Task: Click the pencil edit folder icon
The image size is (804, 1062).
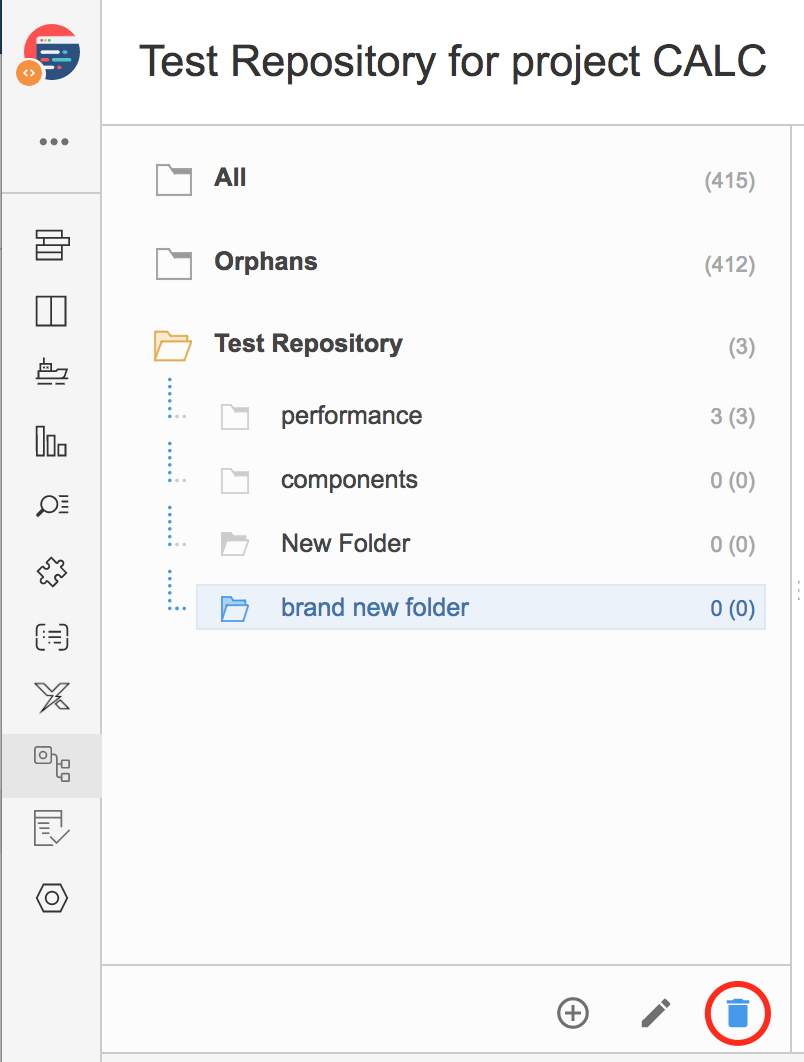Action: pyautogui.click(x=656, y=1013)
